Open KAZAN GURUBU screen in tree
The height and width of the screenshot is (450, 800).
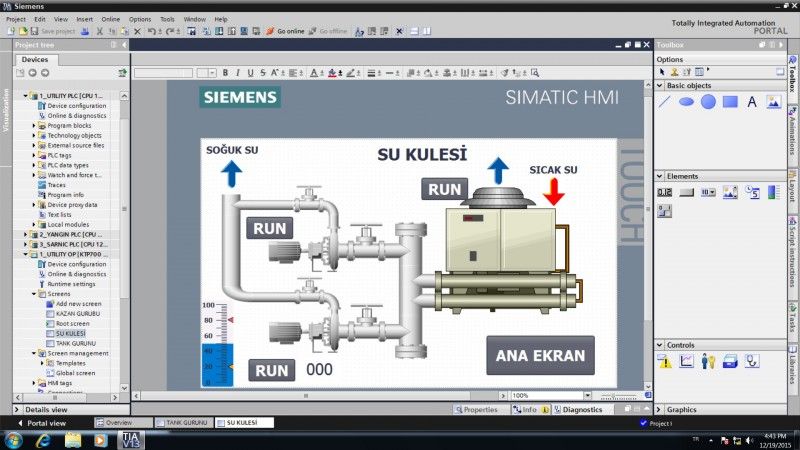78,314
